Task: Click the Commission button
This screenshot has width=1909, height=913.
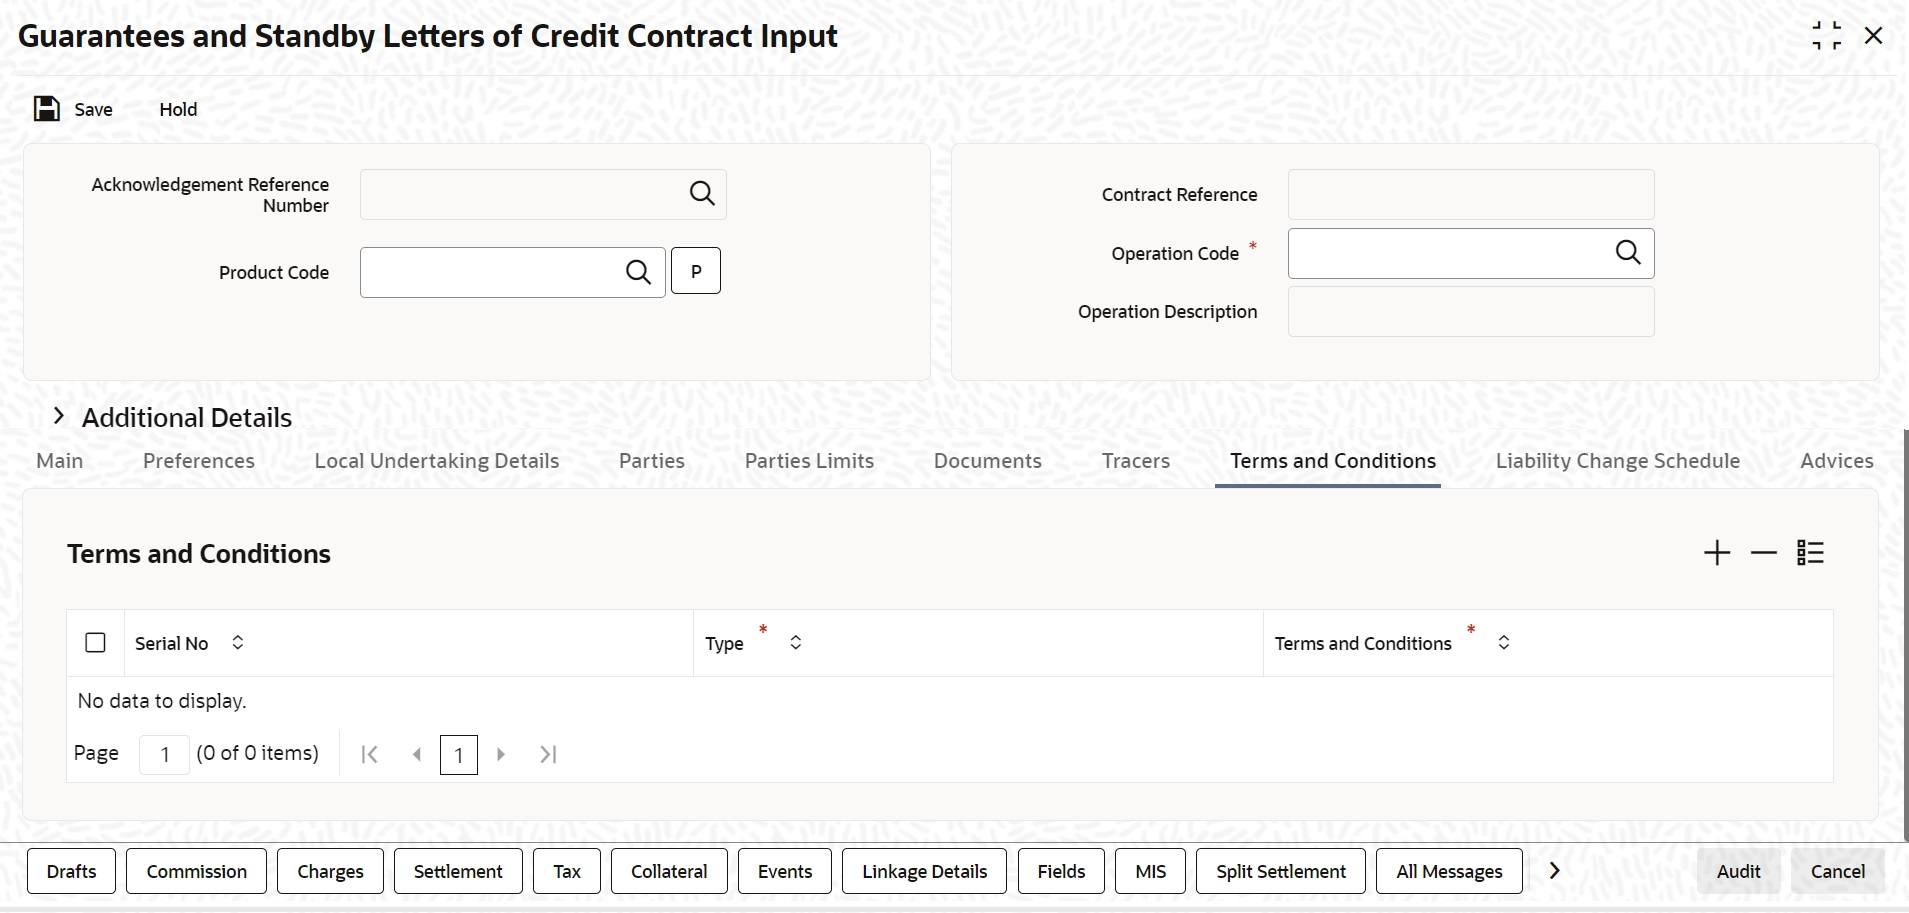Action: tap(197, 871)
